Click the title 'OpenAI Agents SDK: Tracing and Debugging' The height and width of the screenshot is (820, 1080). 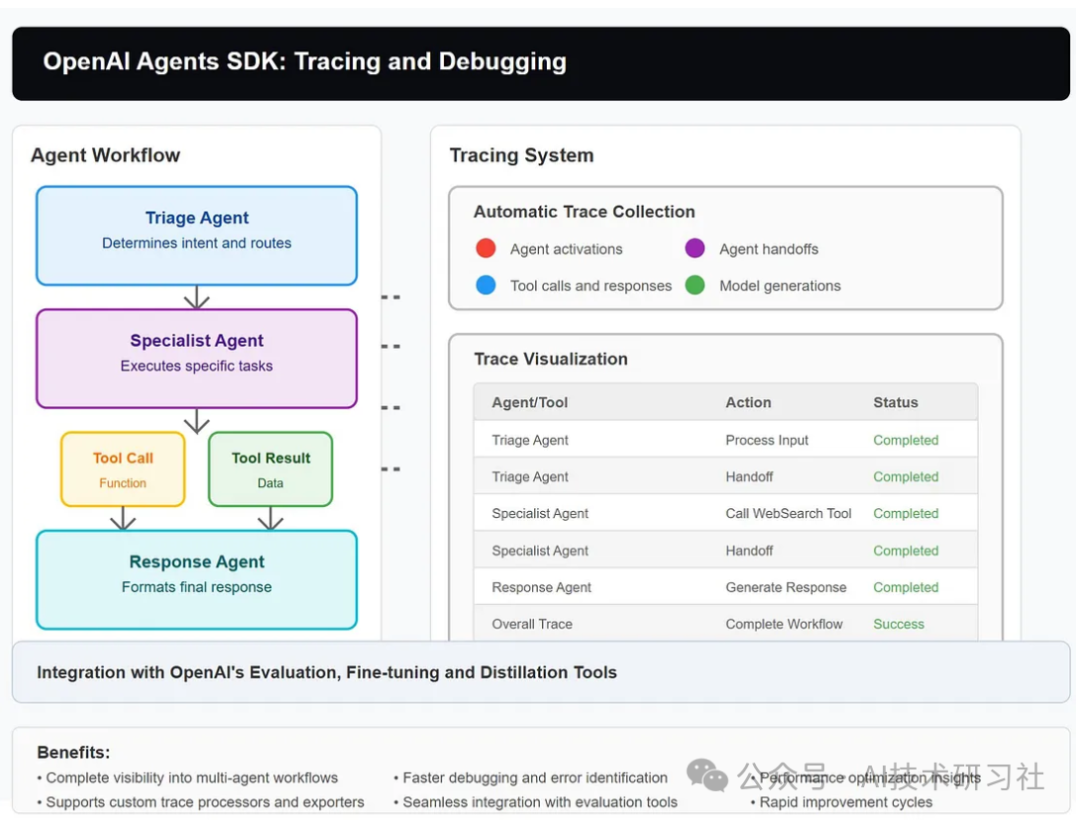click(304, 61)
